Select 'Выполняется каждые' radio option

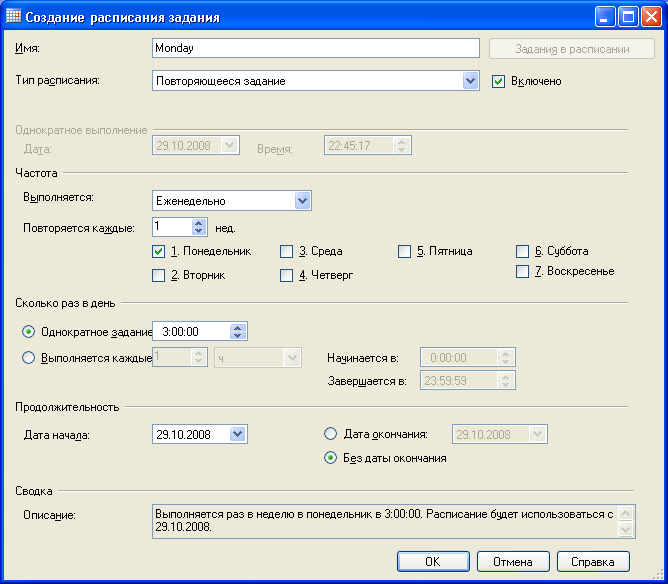[x=29, y=357]
